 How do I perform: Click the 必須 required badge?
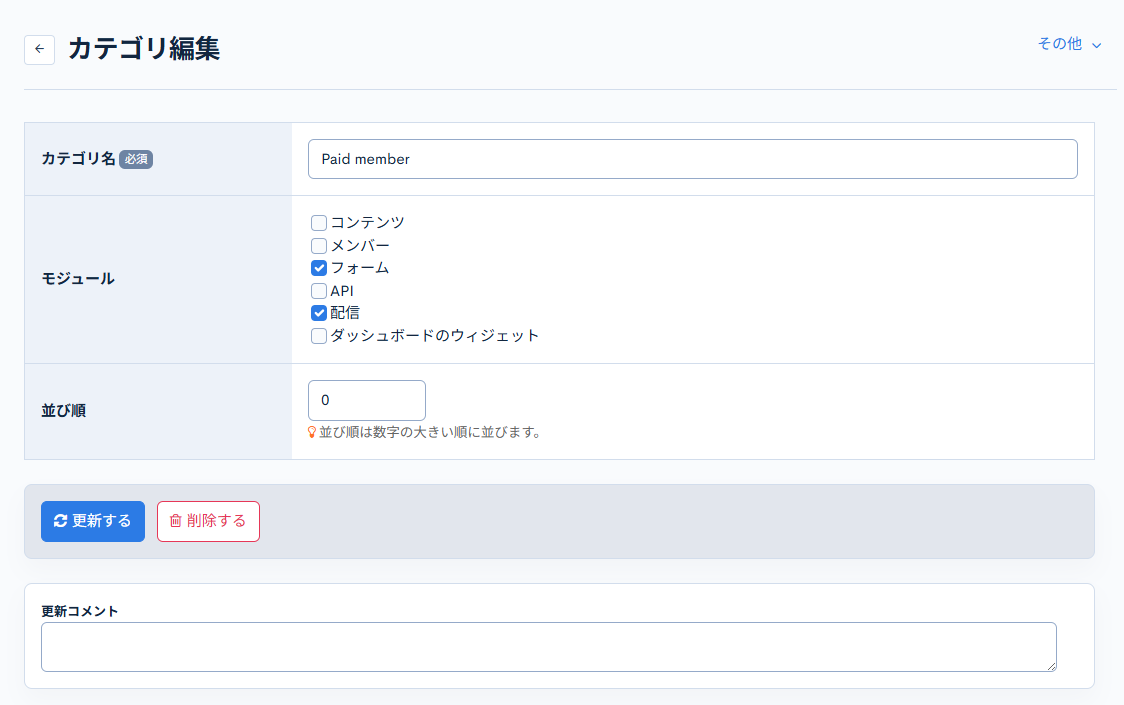pos(135,159)
